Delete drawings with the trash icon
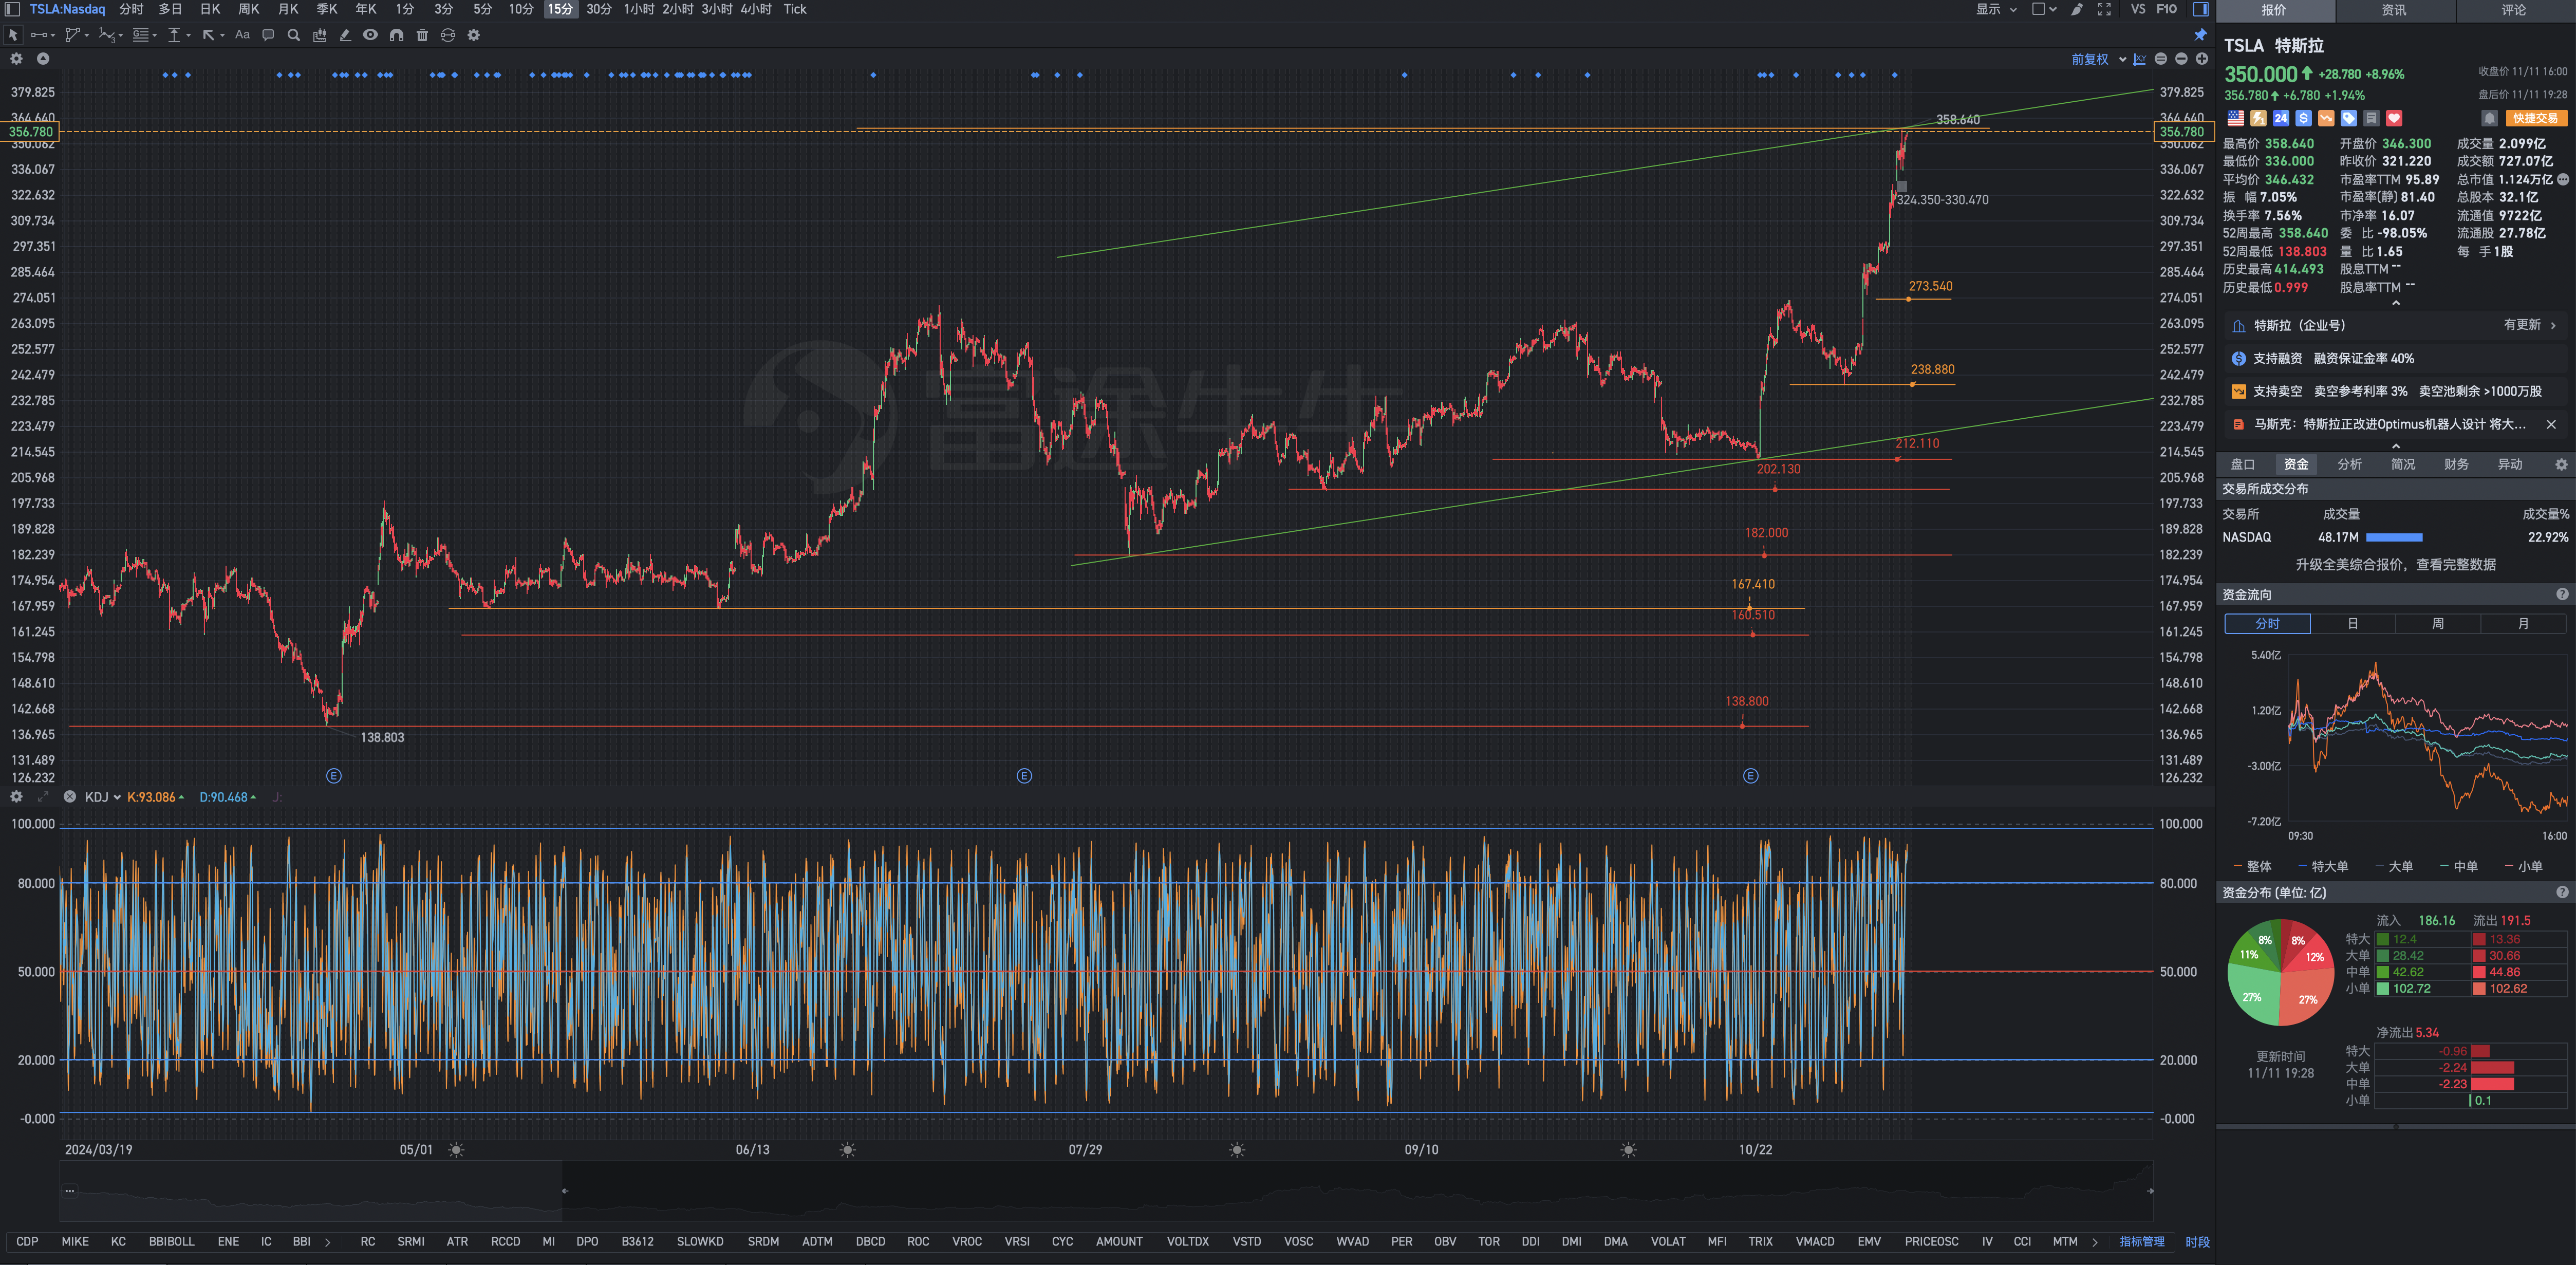The image size is (2576, 1265). tap(422, 35)
